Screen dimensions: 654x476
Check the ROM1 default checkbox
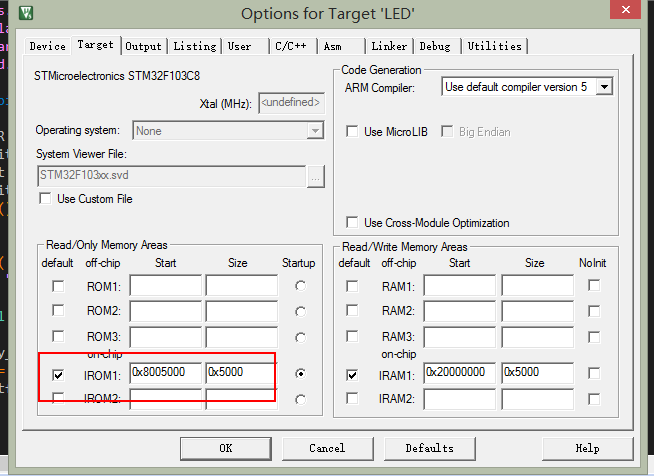coord(58,286)
